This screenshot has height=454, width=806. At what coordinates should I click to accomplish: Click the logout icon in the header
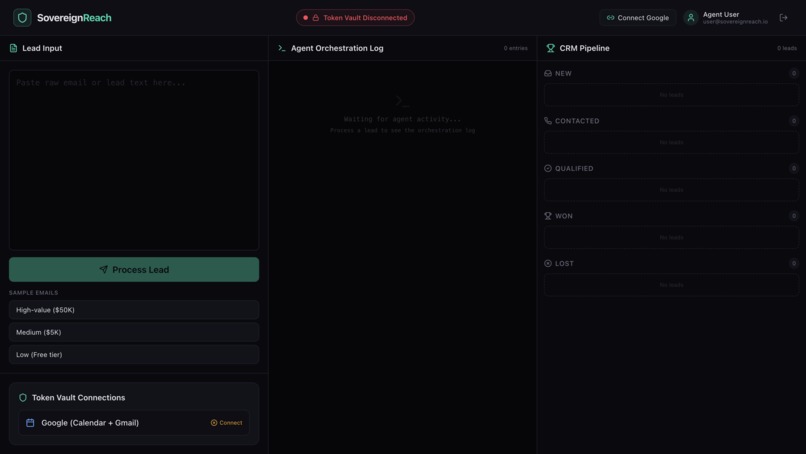pyautogui.click(x=783, y=17)
